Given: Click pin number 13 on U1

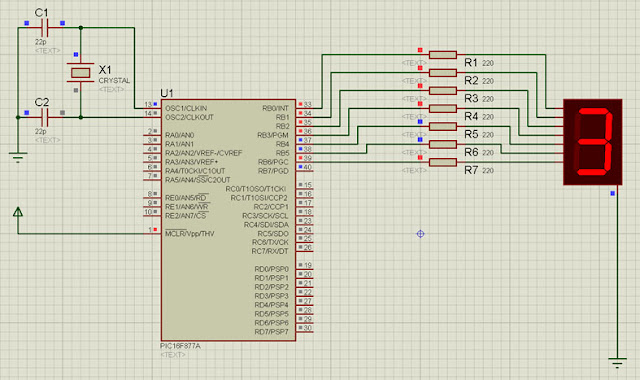Looking at the screenshot, I should 148,104.
